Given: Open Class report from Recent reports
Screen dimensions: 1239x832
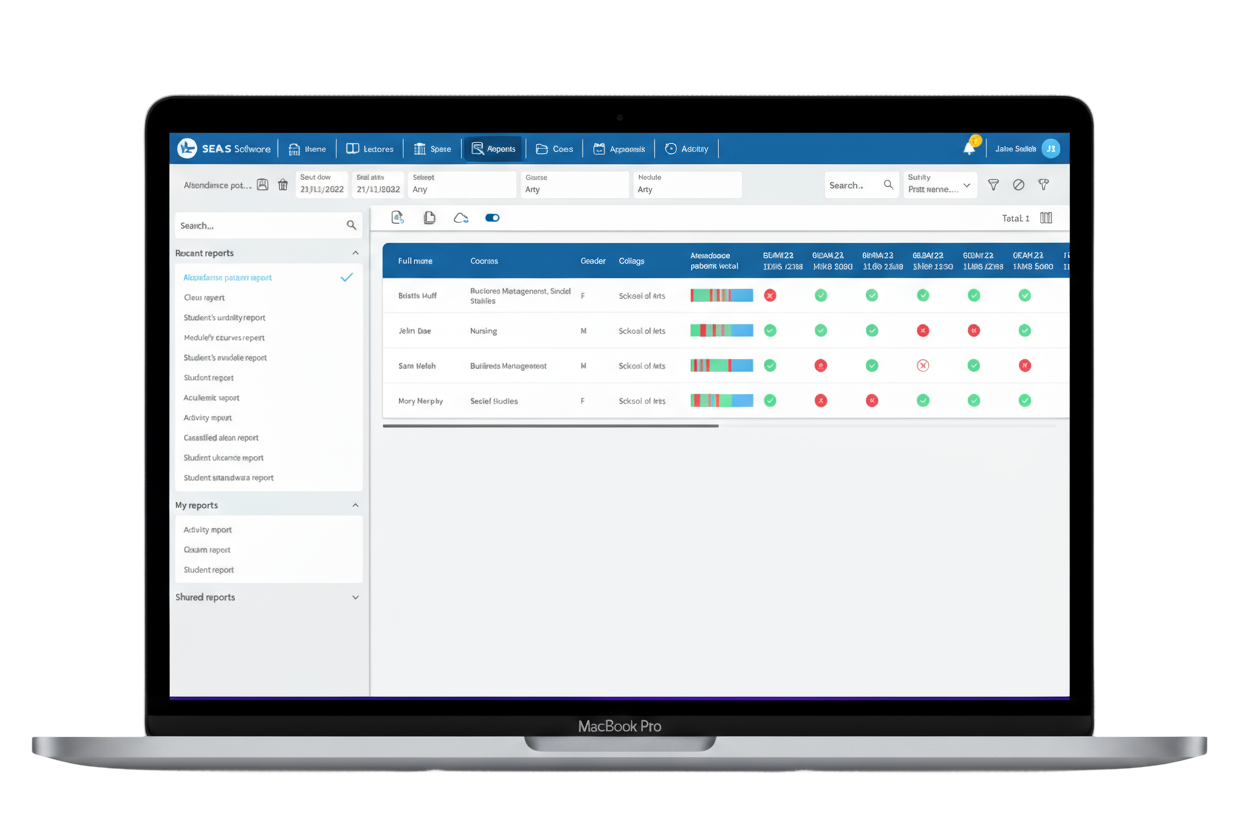Looking at the screenshot, I should coord(203,297).
